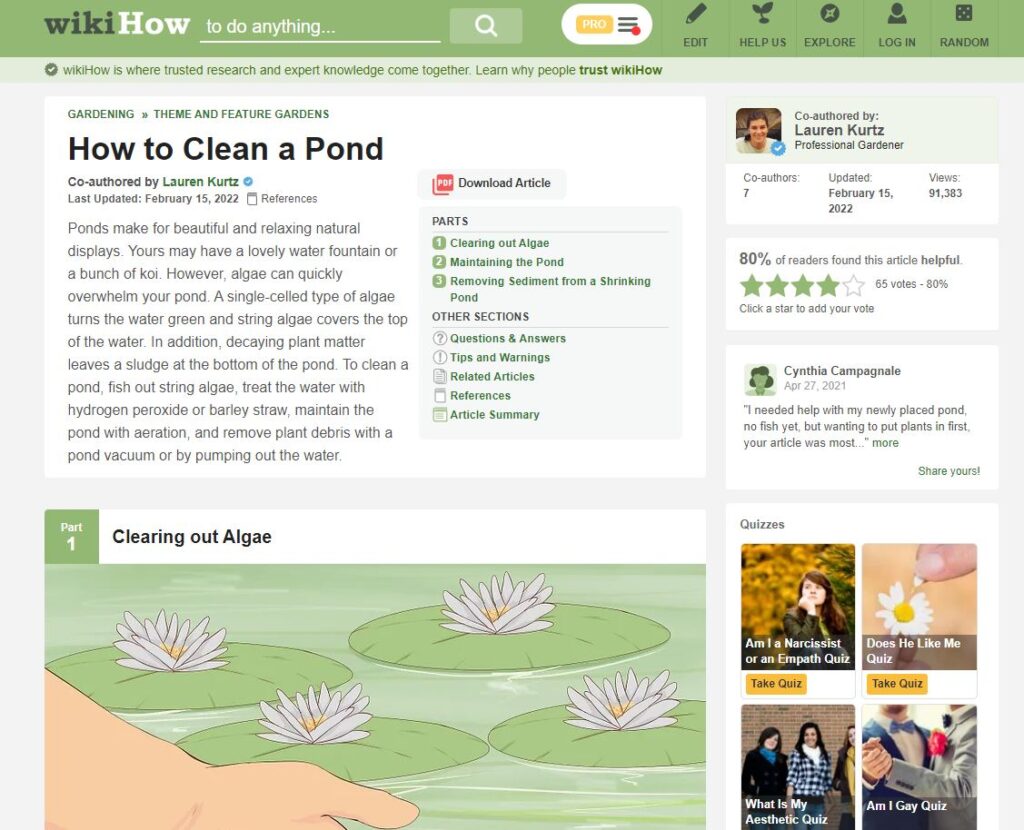Click the PDF Download Article icon
Screen dimensions: 1024x830
(443, 184)
